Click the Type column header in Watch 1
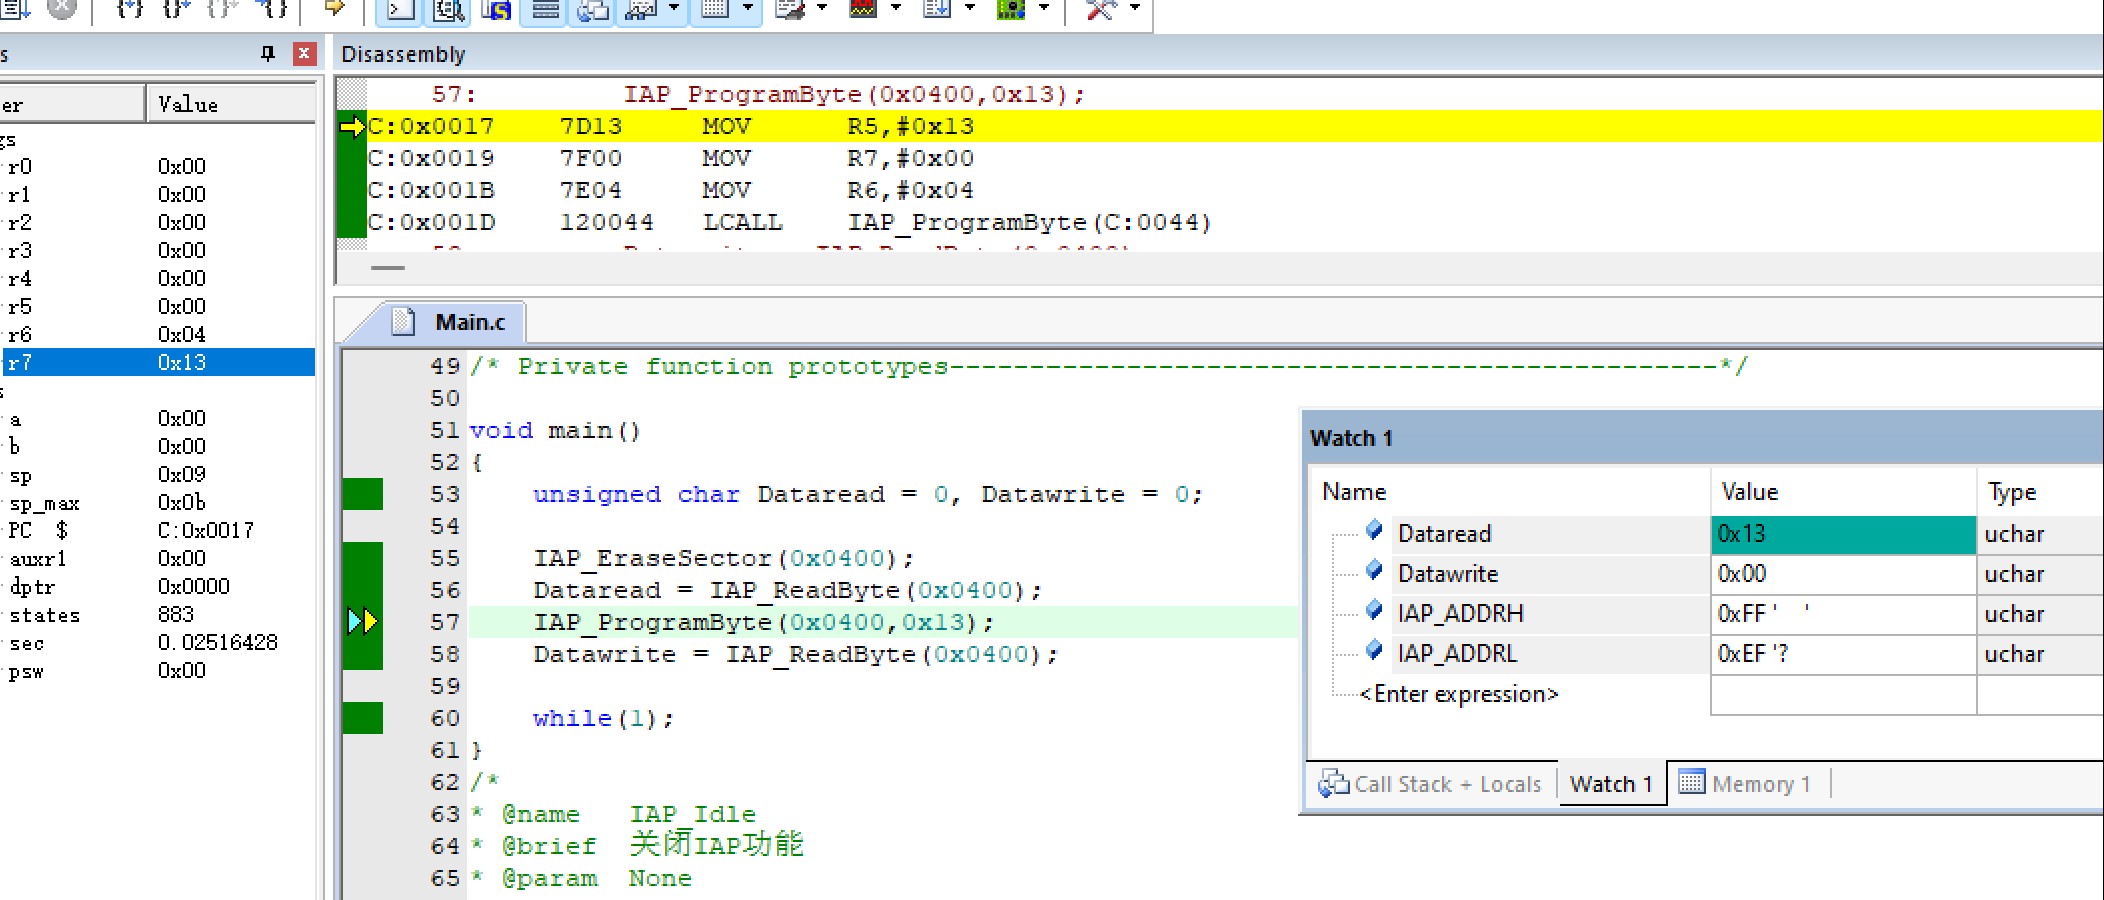Viewport: 2104px width, 900px height. tap(2040, 492)
